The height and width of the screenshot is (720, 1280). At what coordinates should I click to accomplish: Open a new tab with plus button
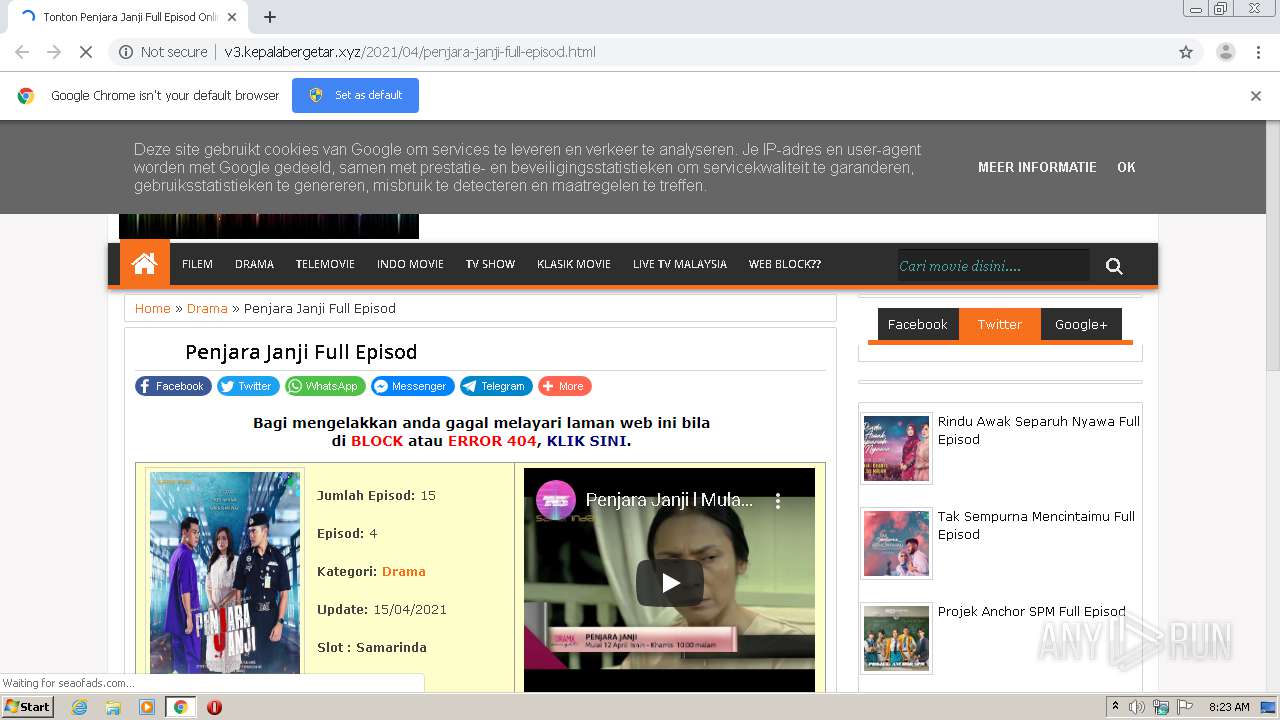pos(269,17)
